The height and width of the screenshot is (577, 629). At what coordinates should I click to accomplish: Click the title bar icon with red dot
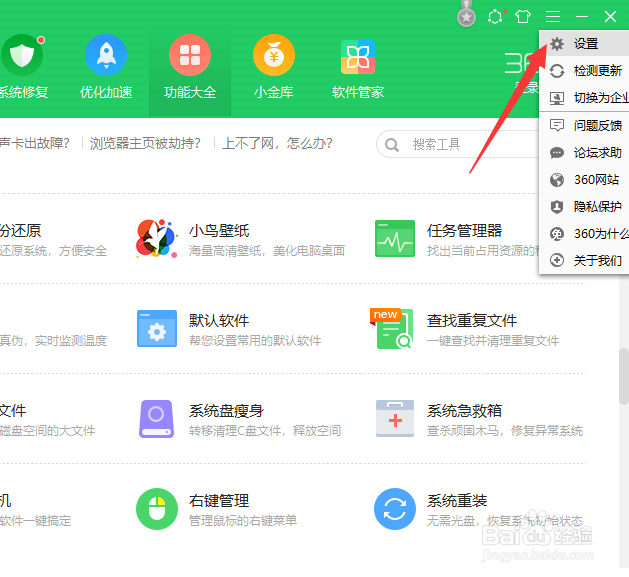pos(496,16)
